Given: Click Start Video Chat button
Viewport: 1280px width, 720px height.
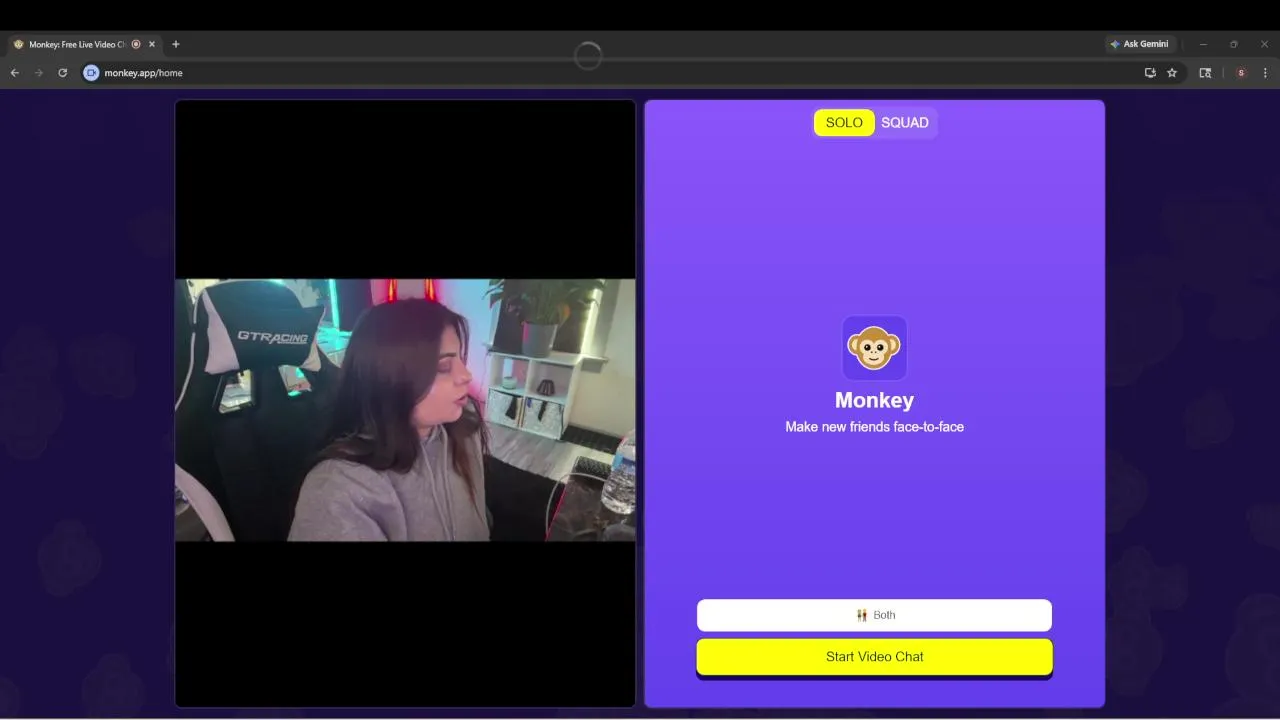Looking at the screenshot, I should [x=874, y=657].
